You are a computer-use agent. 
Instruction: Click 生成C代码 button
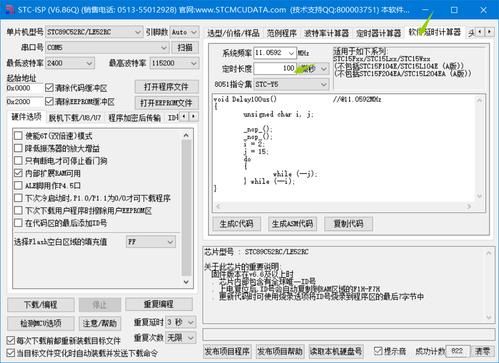click(236, 224)
